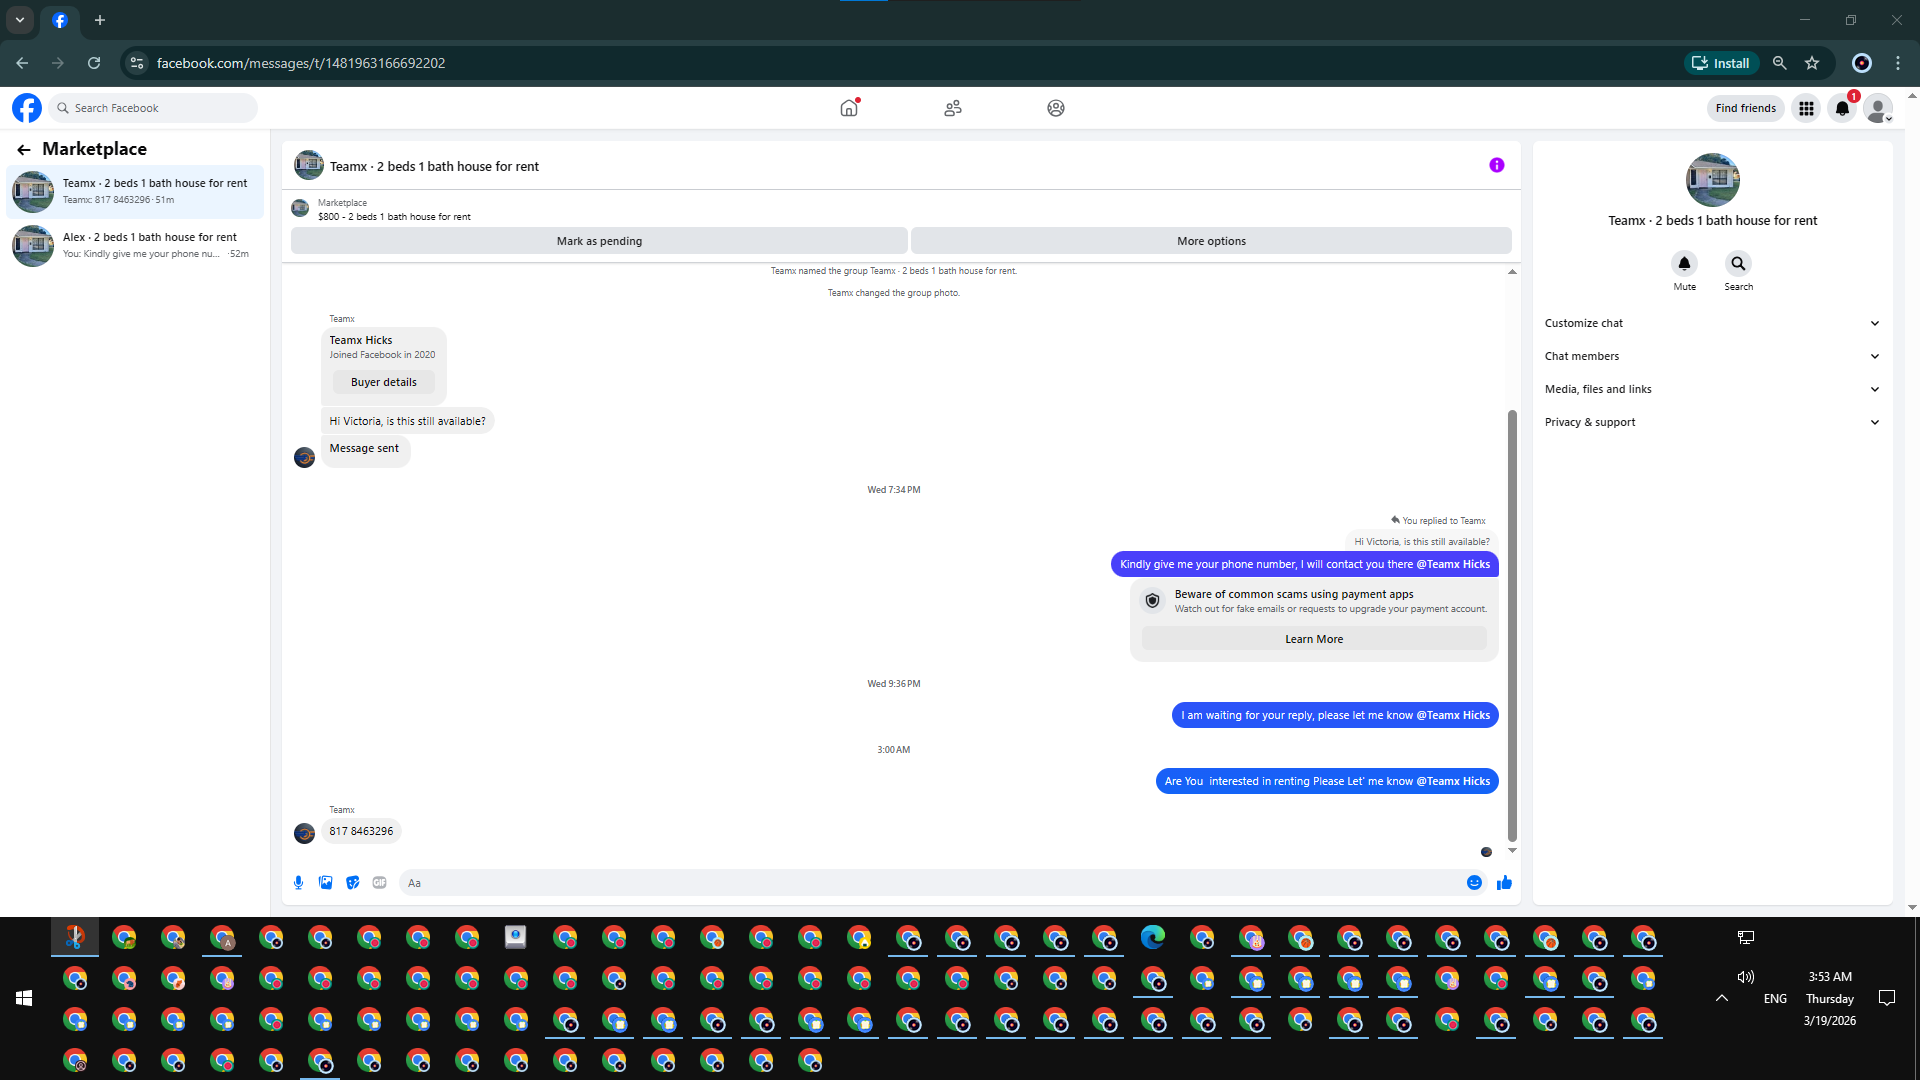Click the purple conversation information icon

[1496, 165]
